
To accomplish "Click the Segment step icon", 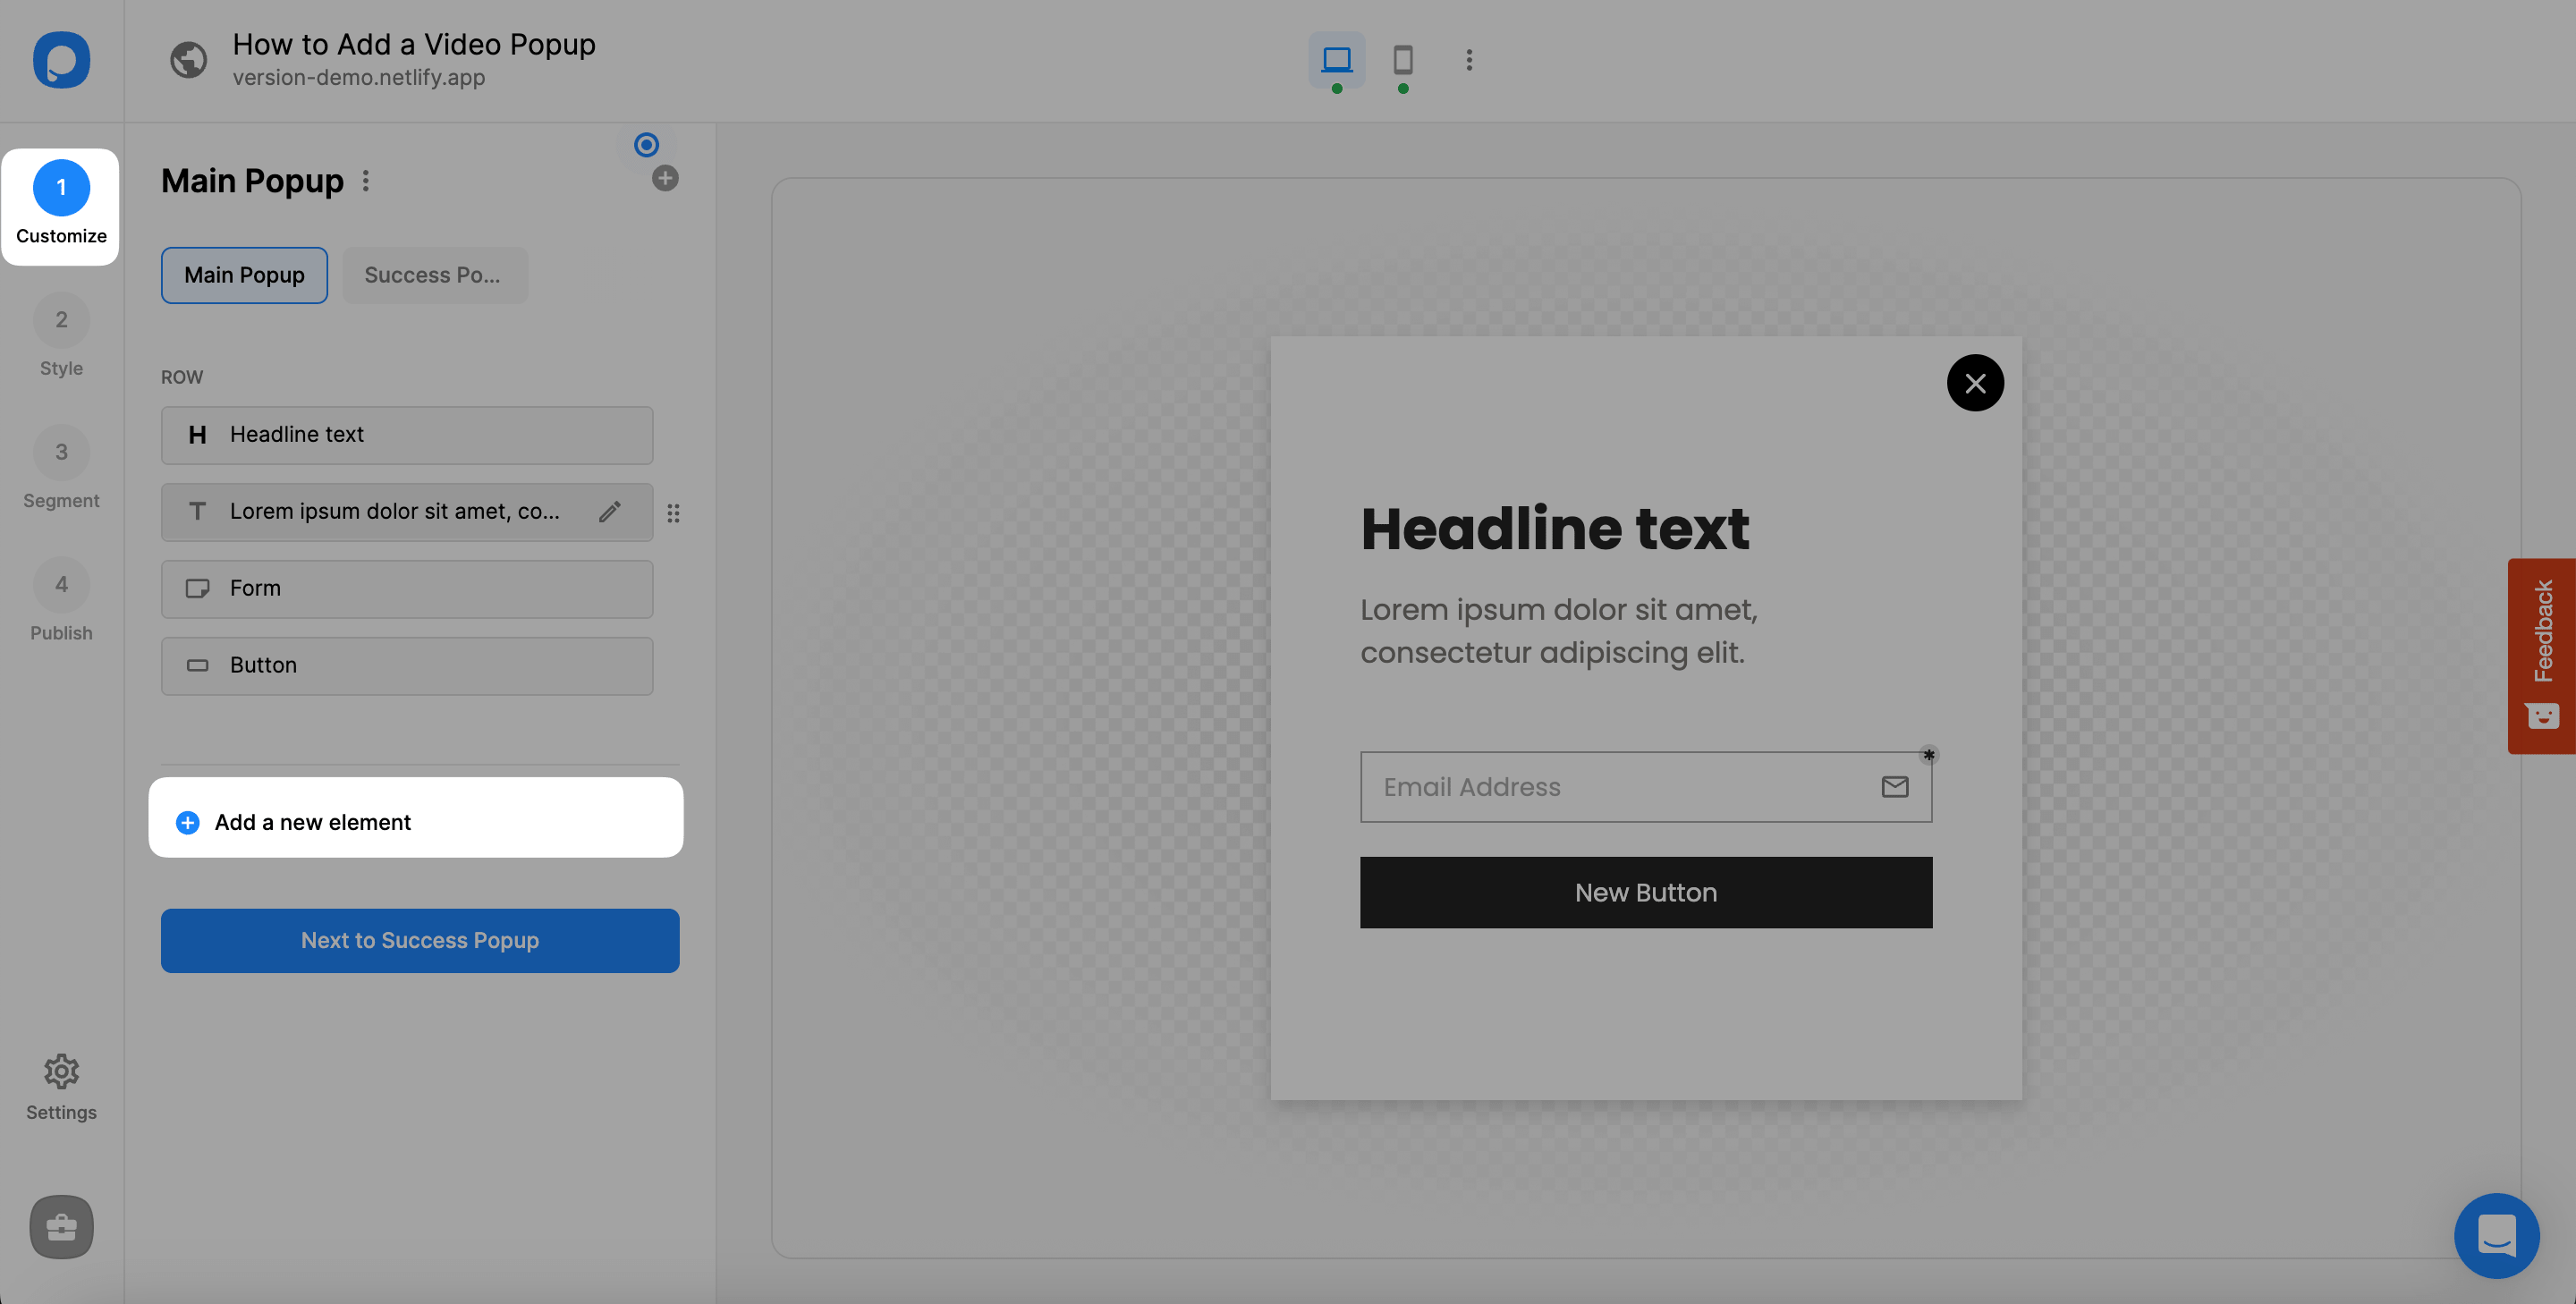I will (x=62, y=454).
